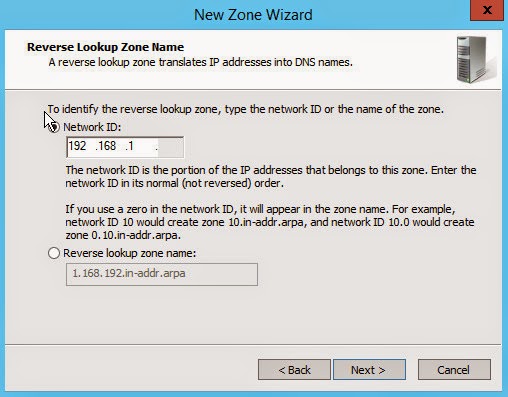This screenshot has width=508, height=397.
Task: Click the 'Network ID:' label text
Action: [92, 127]
